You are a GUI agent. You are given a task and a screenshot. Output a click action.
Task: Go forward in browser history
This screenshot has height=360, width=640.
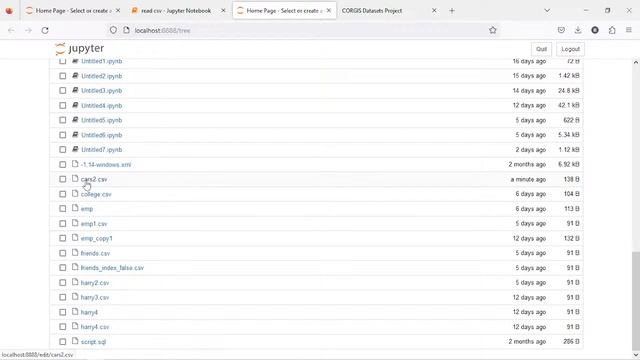(28, 30)
